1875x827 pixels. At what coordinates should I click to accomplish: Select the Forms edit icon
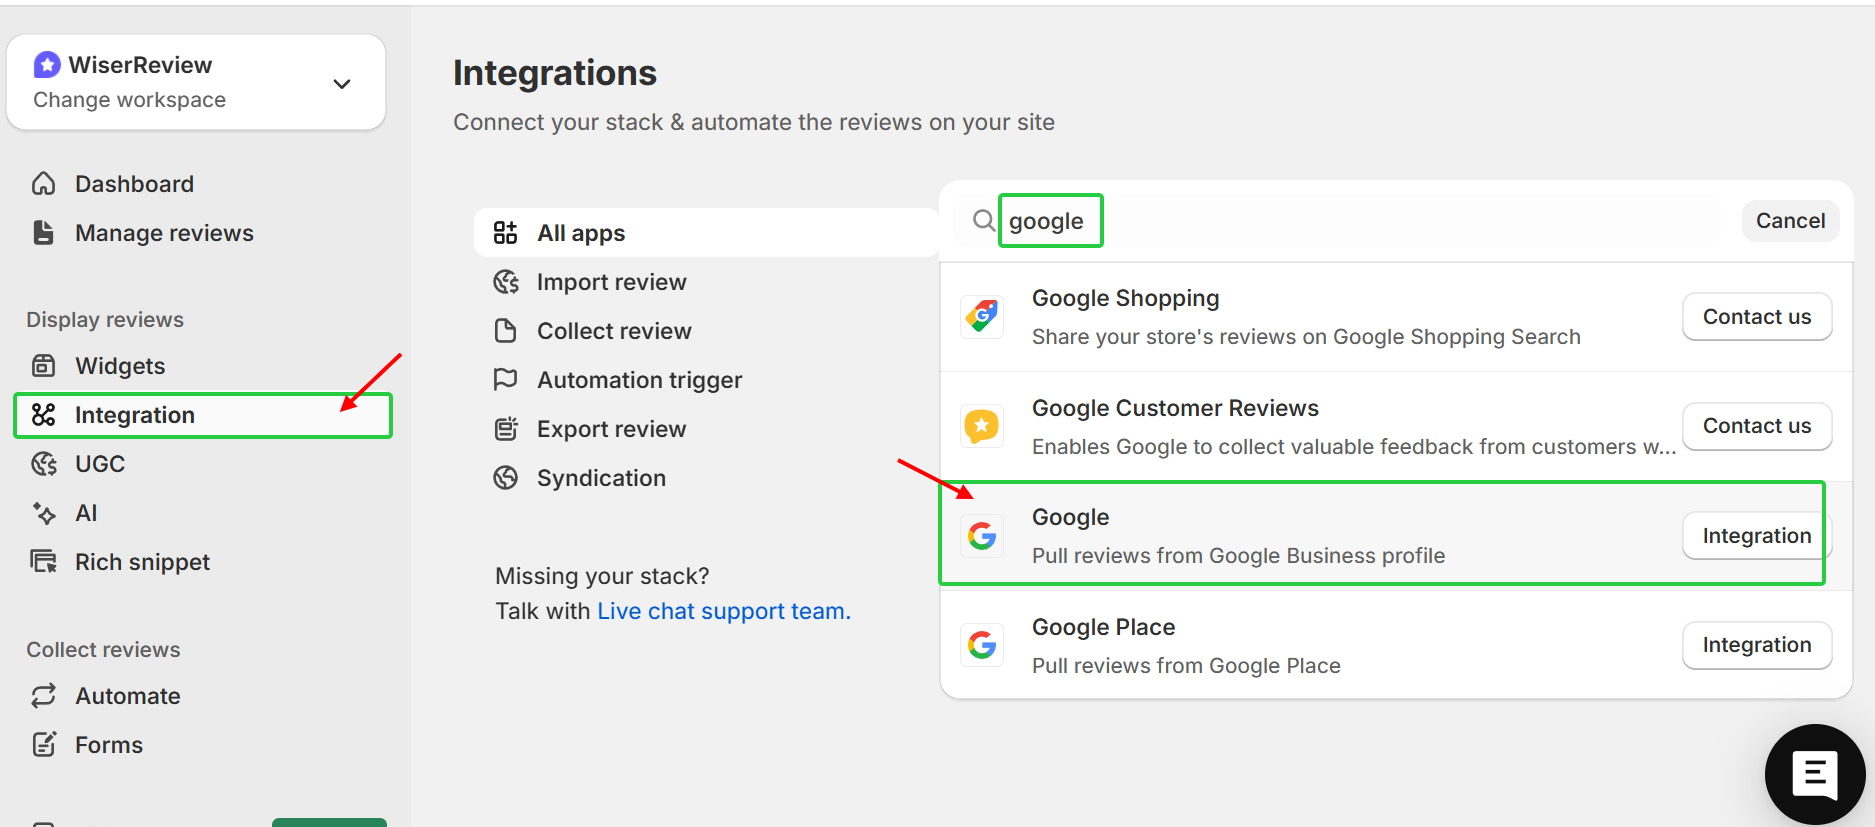click(x=44, y=744)
